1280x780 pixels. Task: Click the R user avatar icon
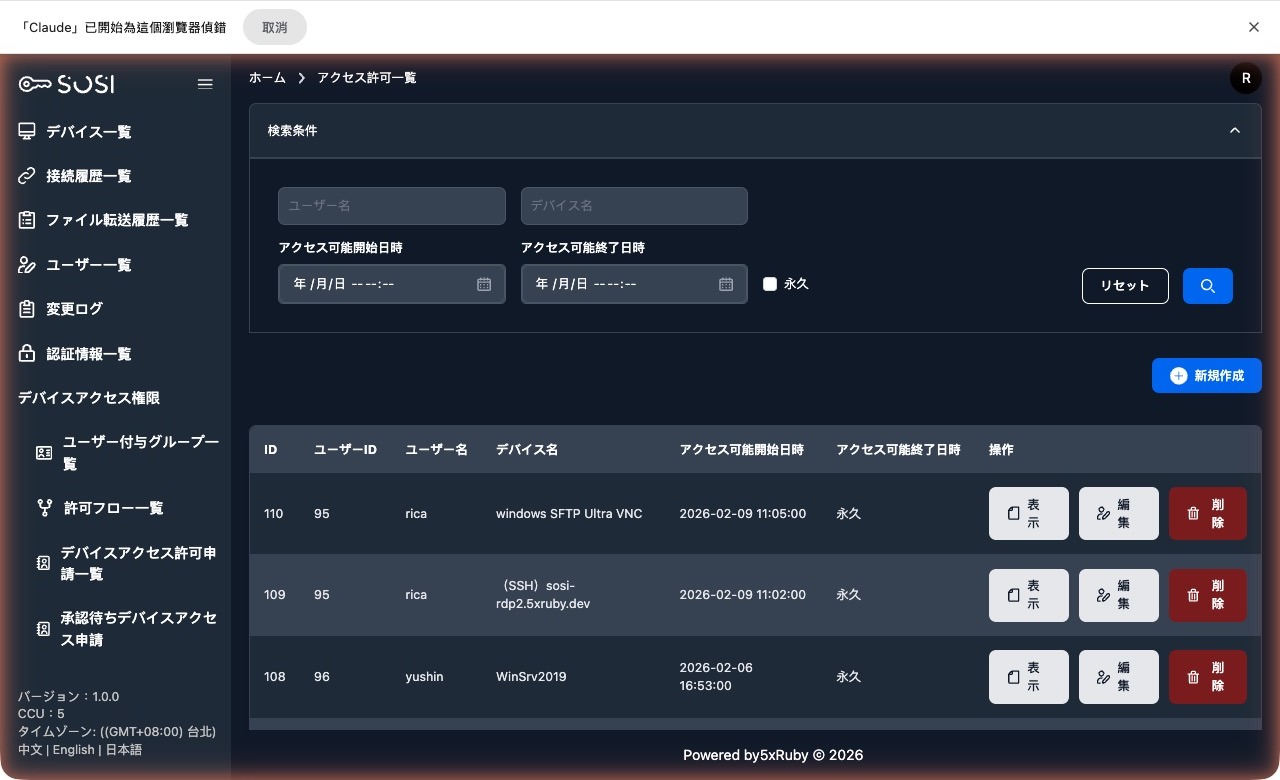pos(1245,78)
